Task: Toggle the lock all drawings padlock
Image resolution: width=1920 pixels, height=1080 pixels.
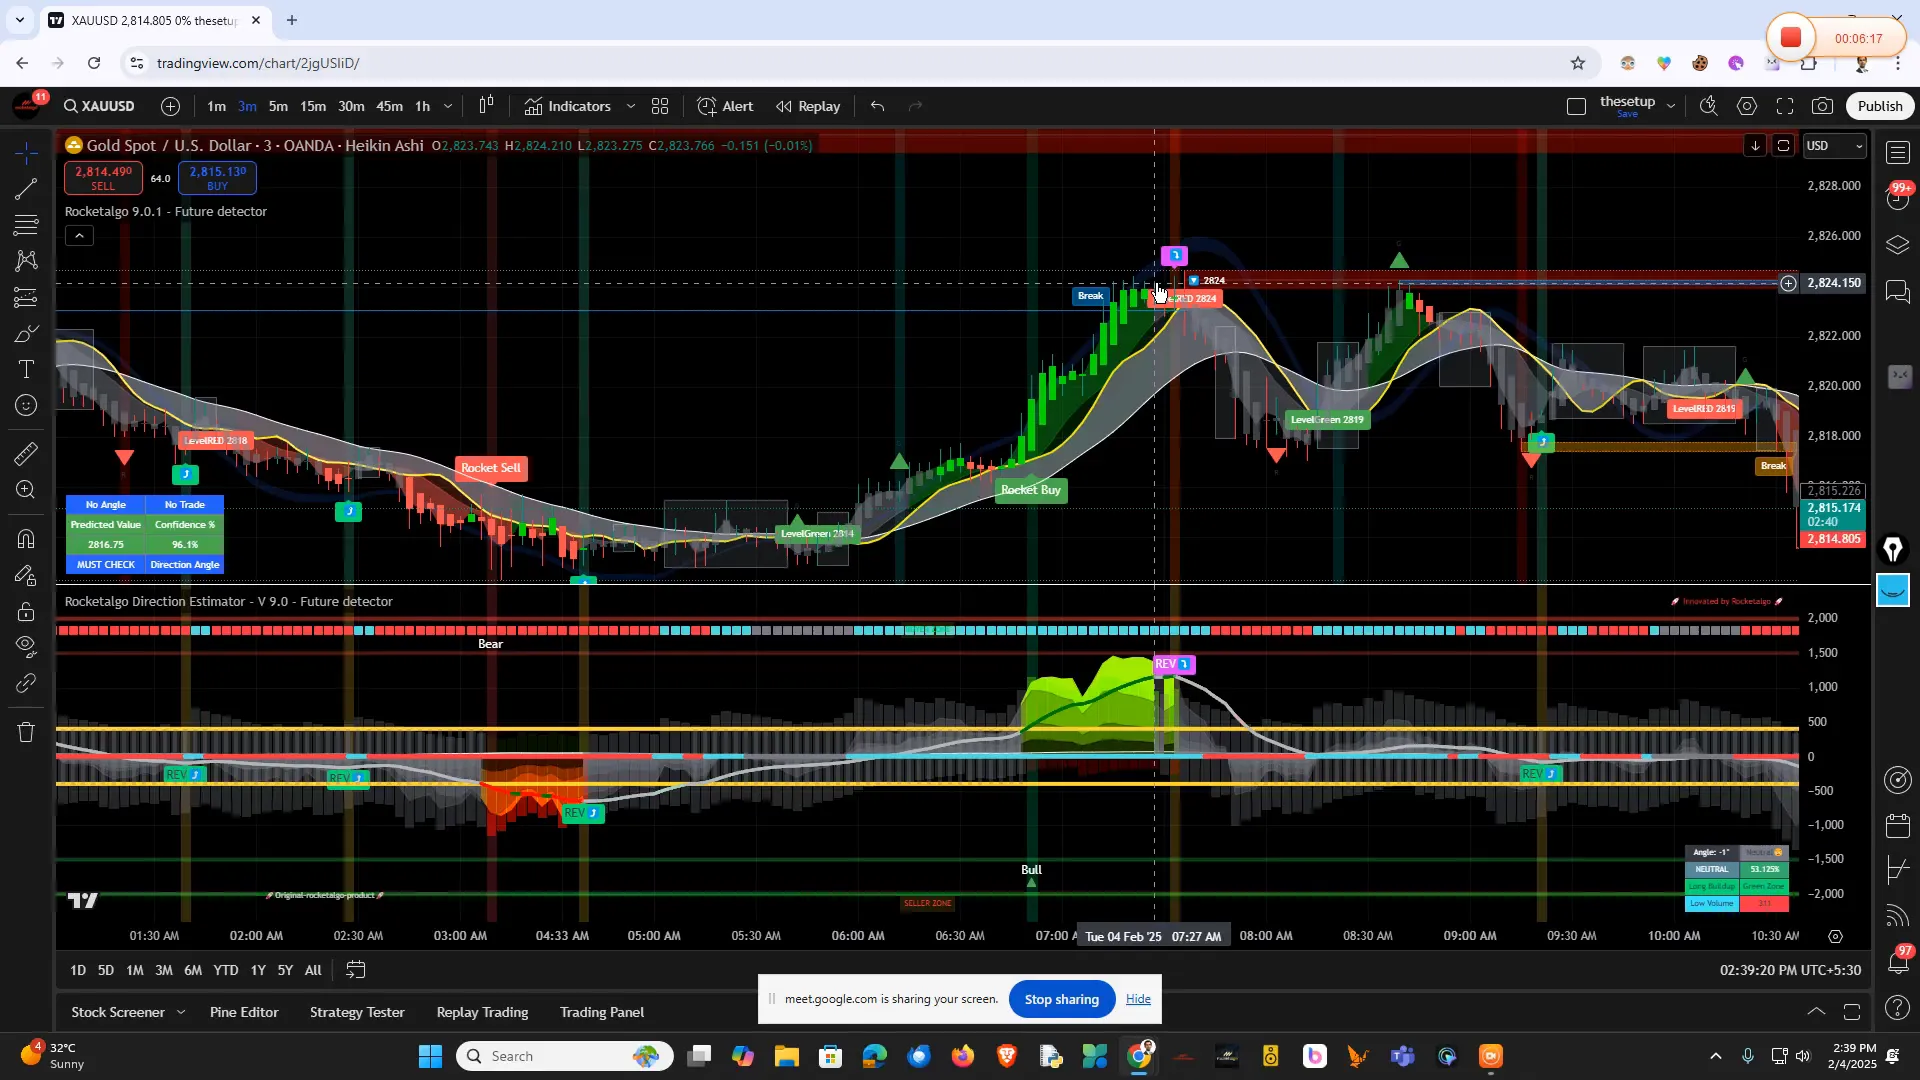Action: tap(25, 611)
